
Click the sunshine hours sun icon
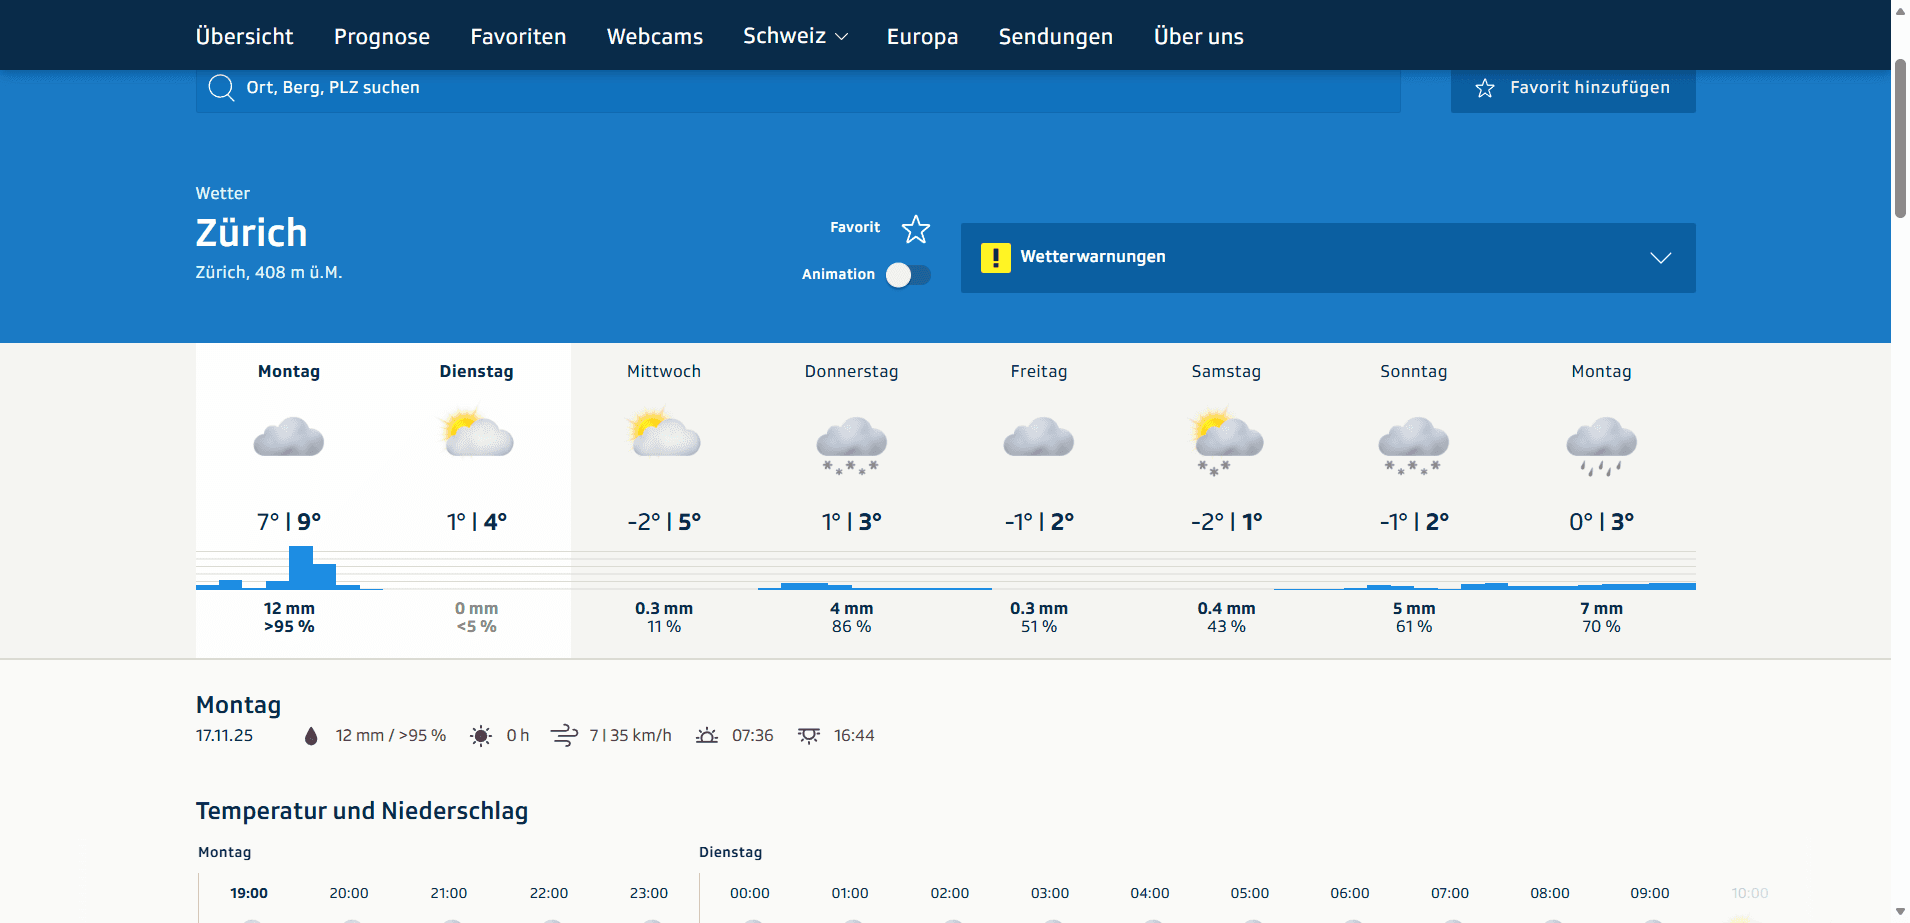(481, 736)
